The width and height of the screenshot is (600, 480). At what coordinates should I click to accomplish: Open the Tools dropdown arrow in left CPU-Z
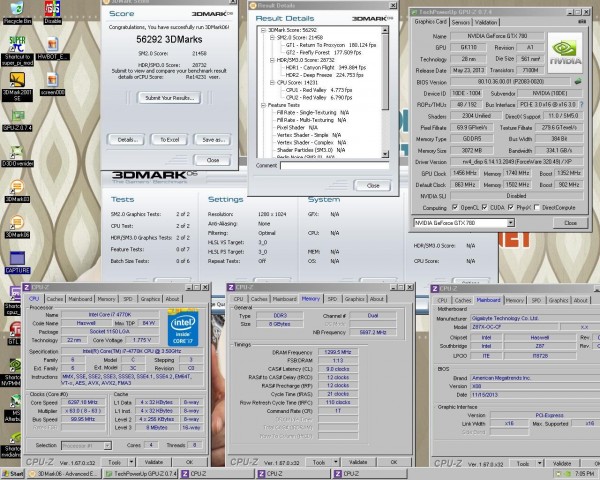(x=131, y=462)
